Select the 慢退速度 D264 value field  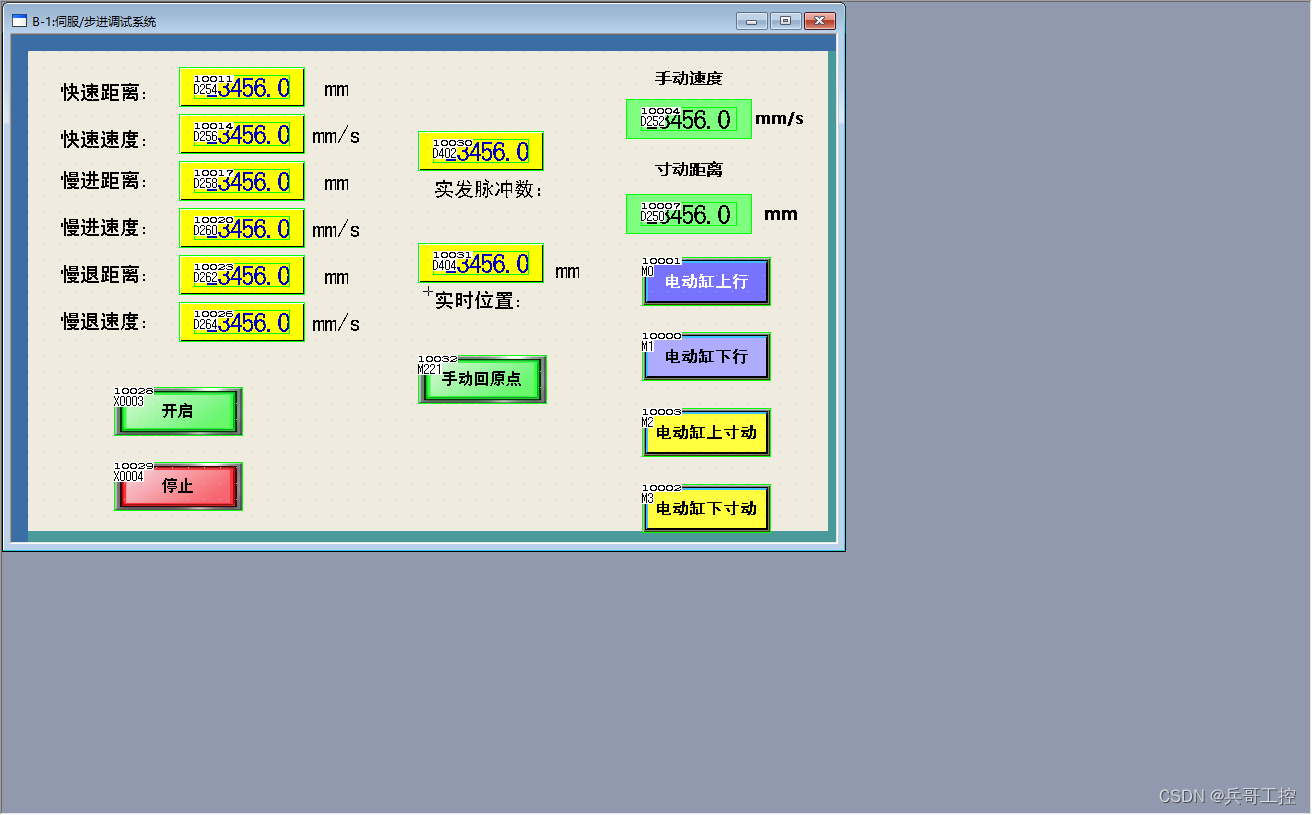coord(242,322)
